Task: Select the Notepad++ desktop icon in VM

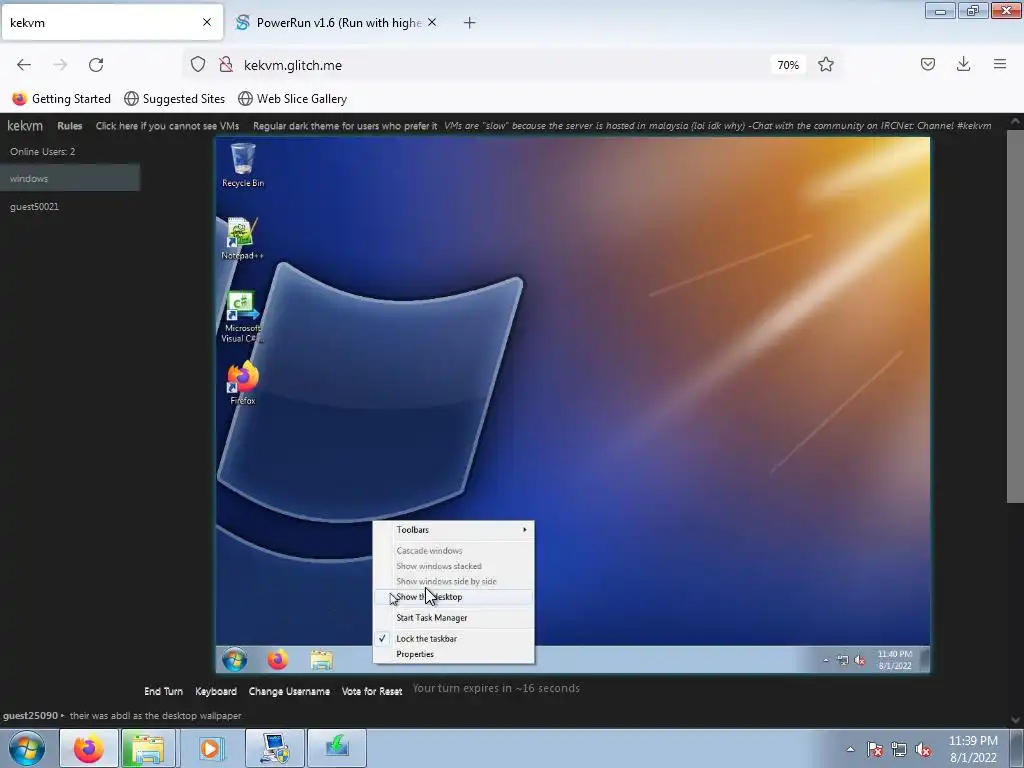Action: tap(242, 239)
